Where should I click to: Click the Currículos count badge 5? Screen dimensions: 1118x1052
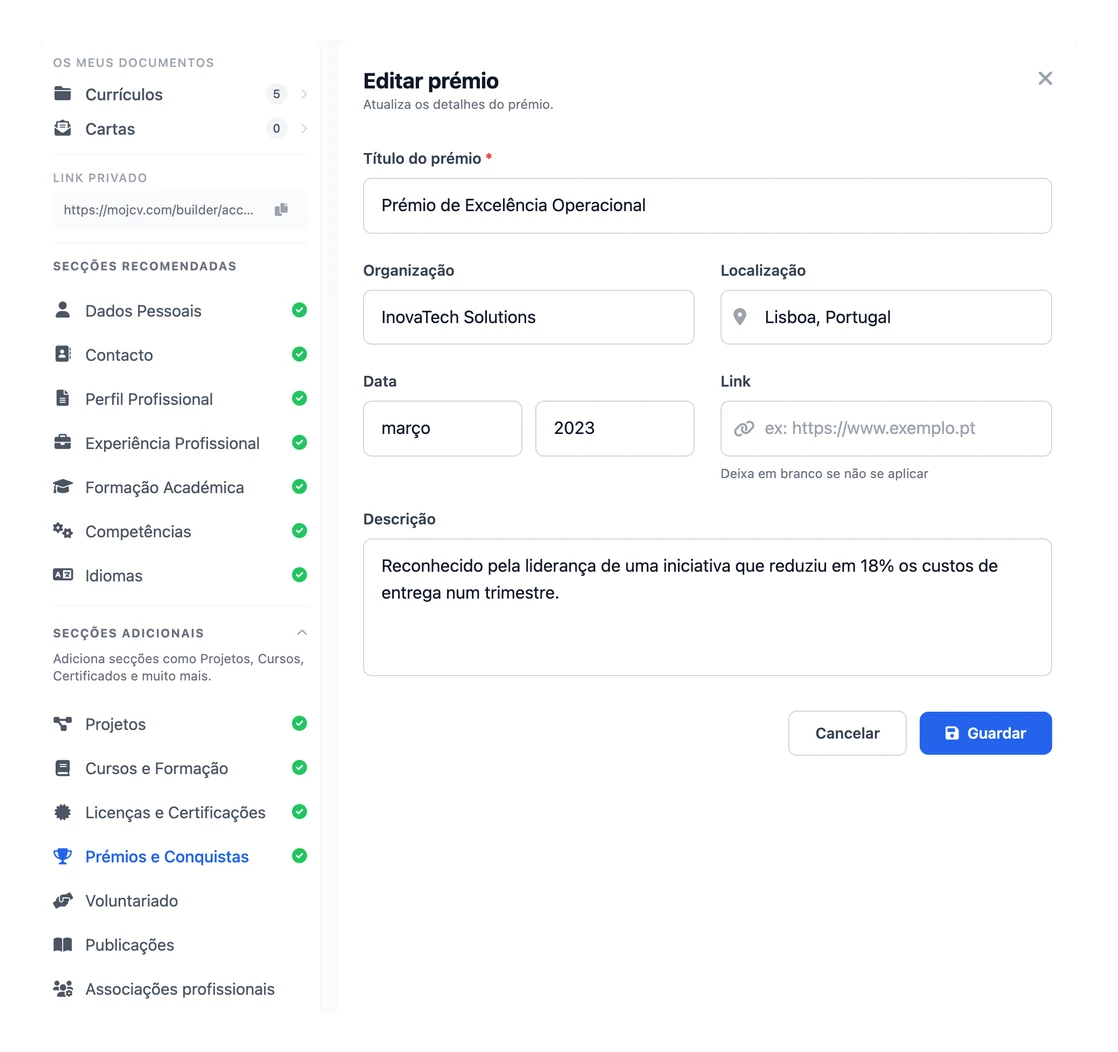(277, 94)
